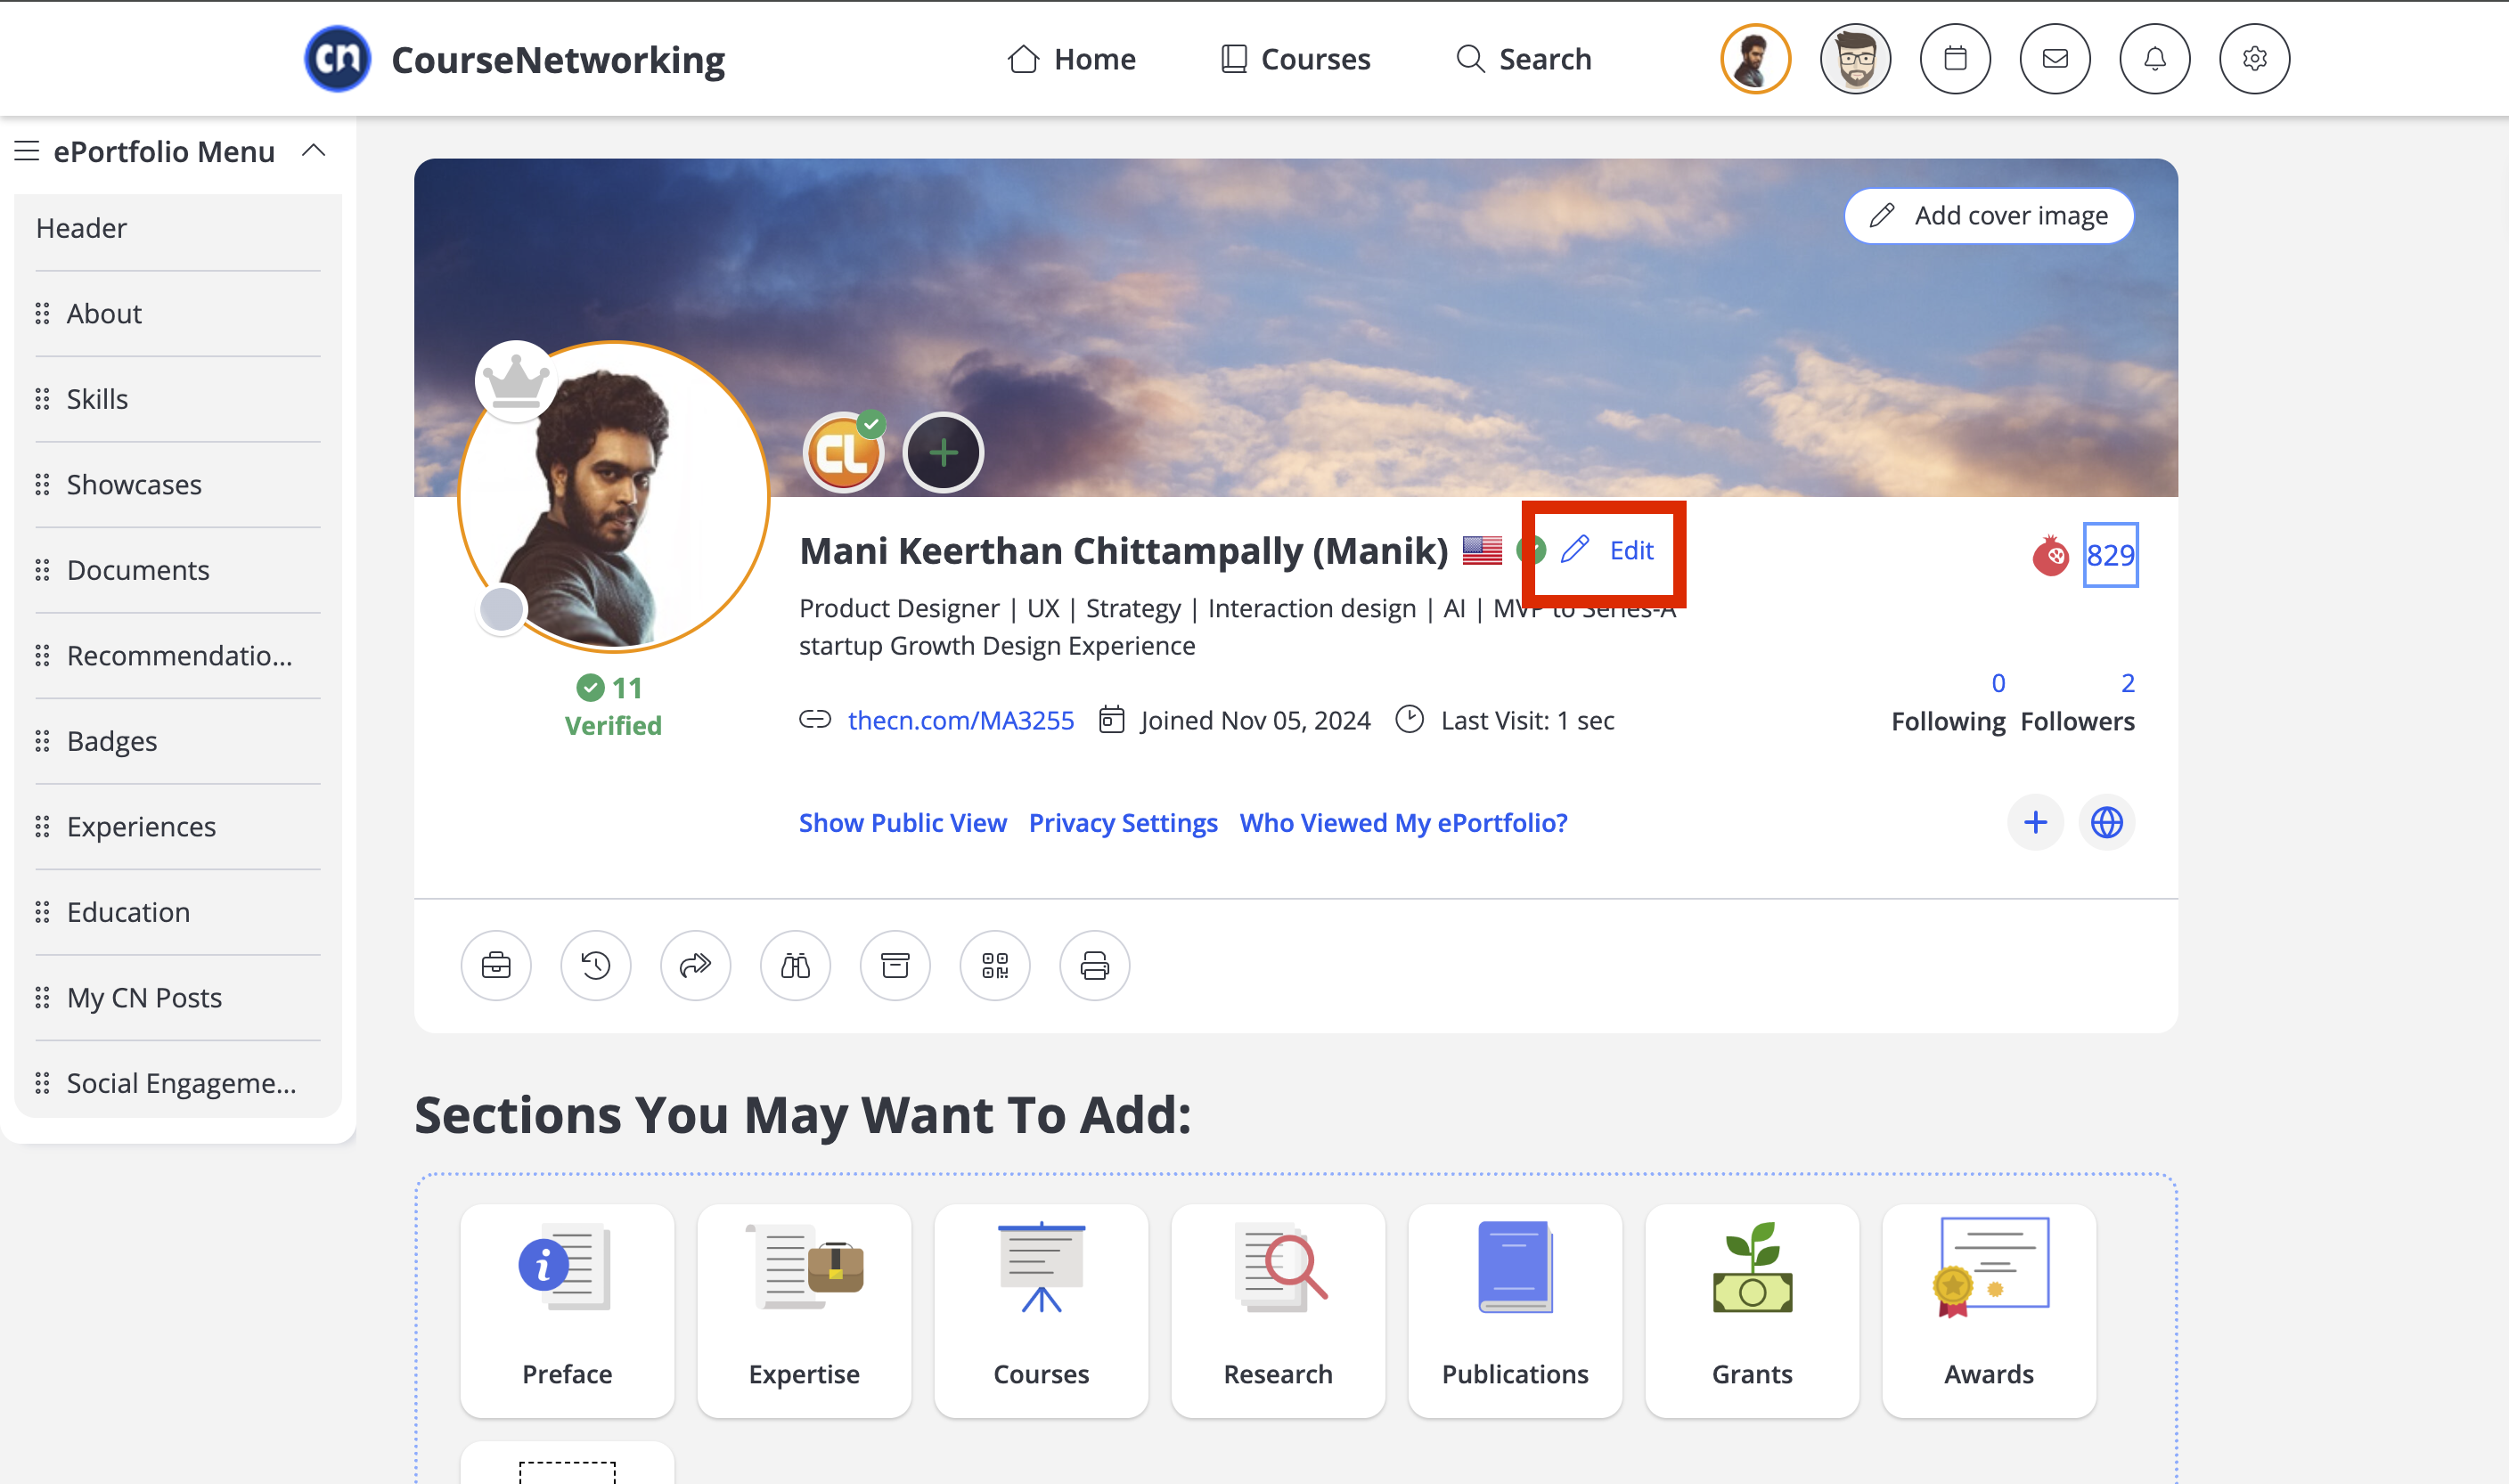2509x1484 pixels.
Task: Add the Awards section card
Action: point(1989,1310)
